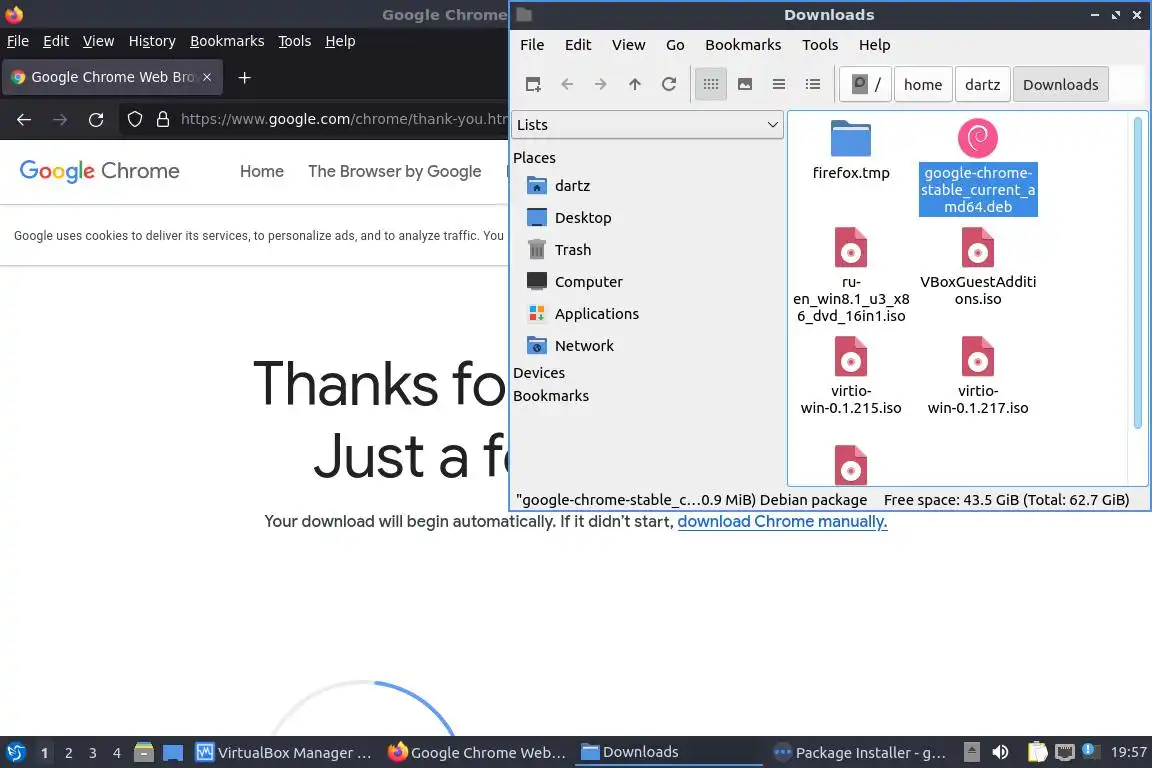Open Computer in the Places sidebar

(x=575, y=281)
